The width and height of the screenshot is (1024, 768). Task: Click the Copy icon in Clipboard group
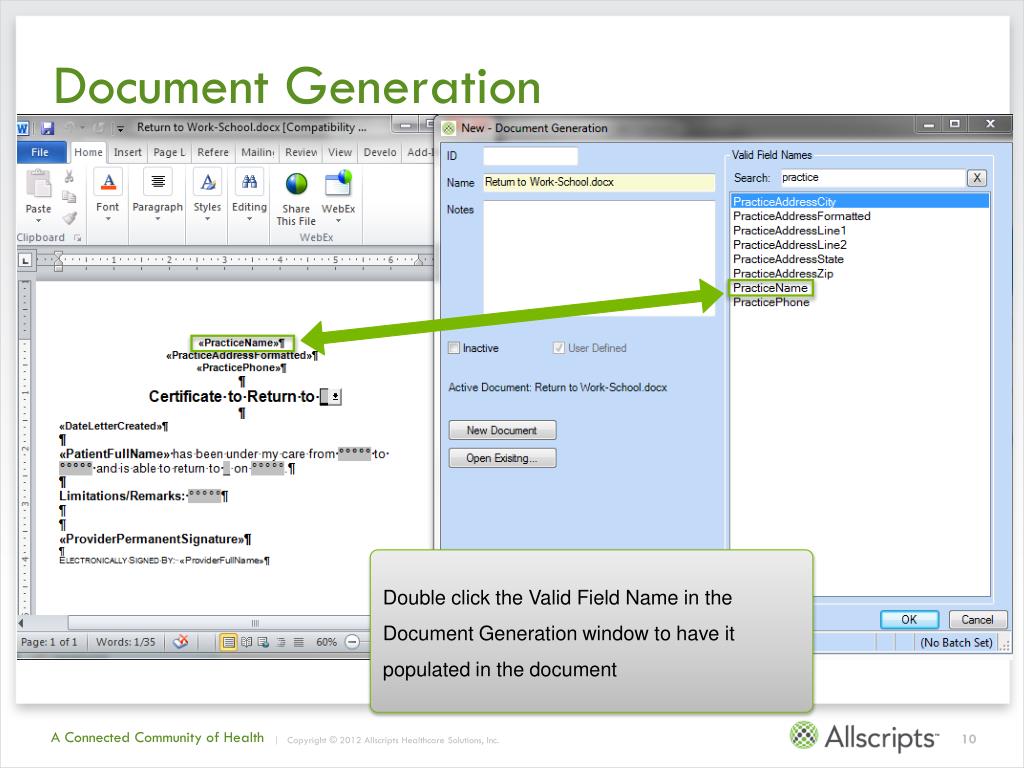tap(69, 197)
